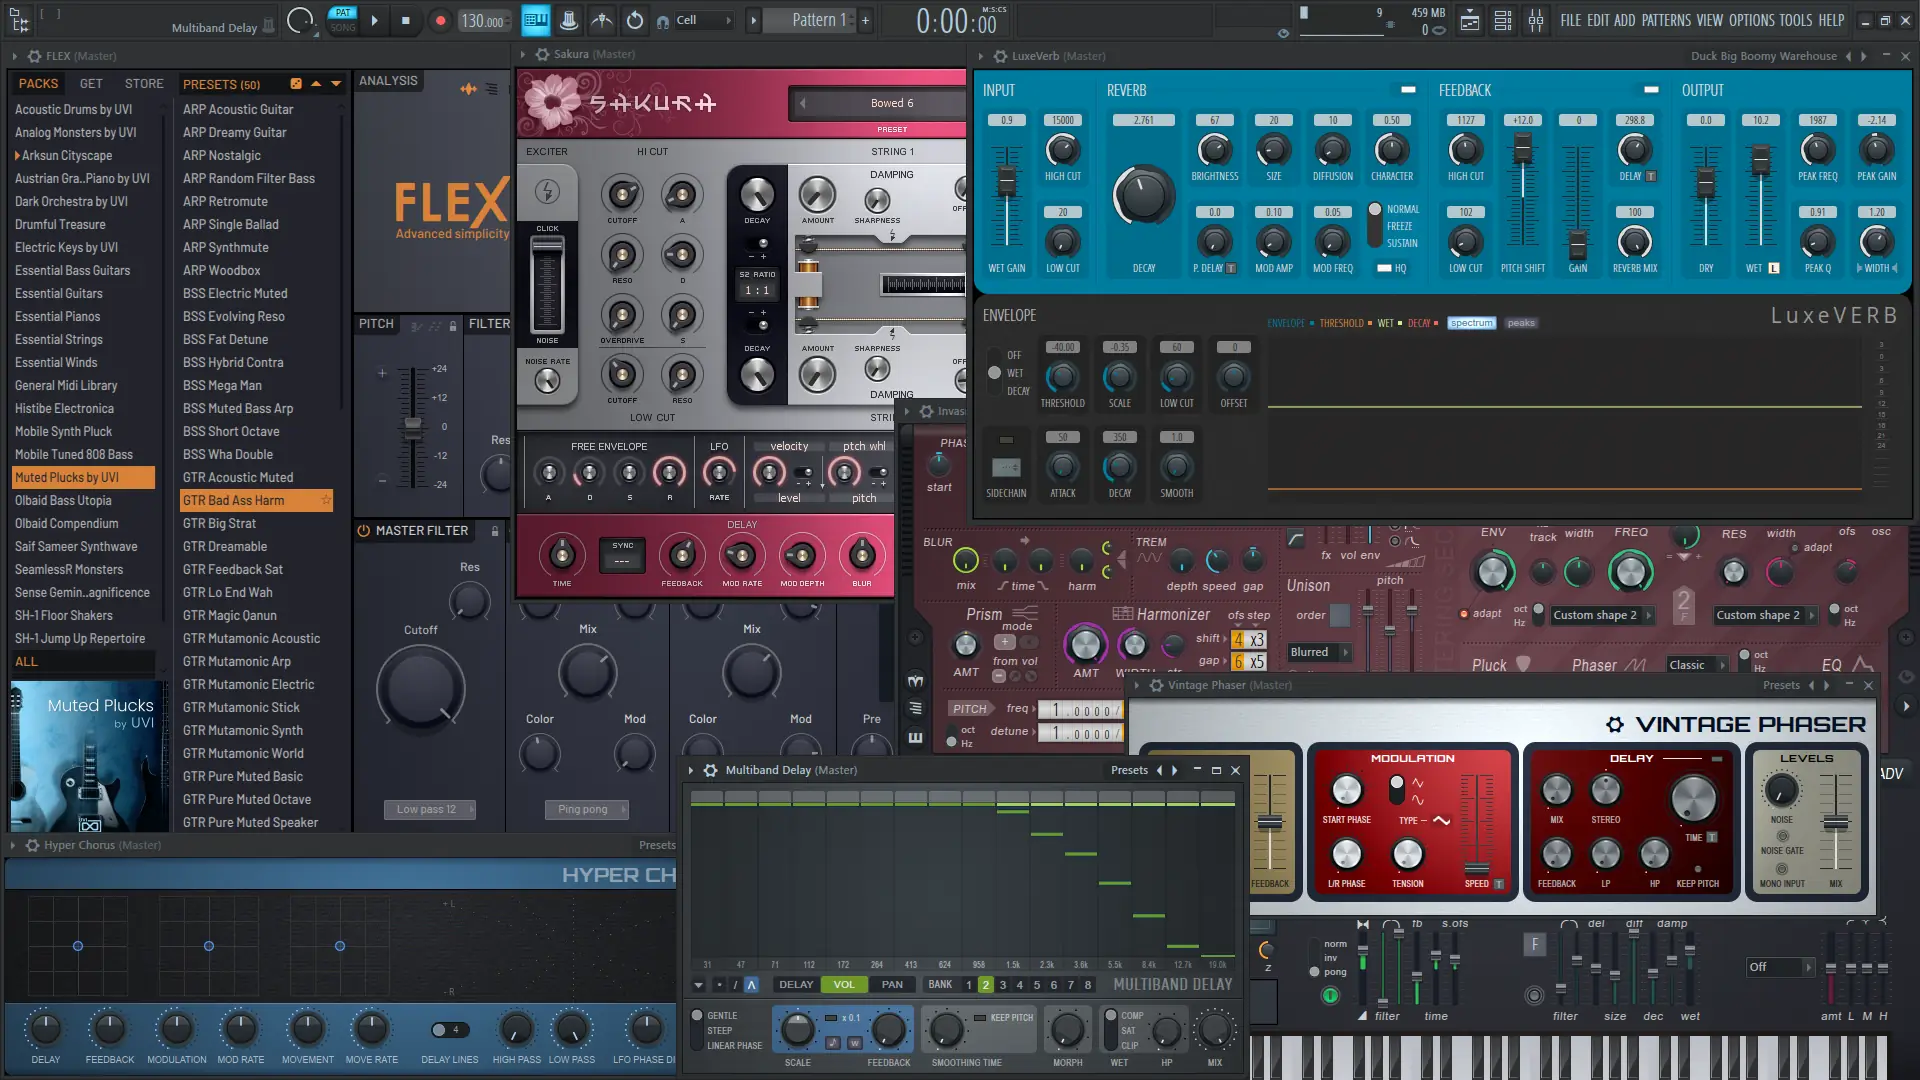Click the record button in transport
Screen dimensions: 1920x1080
(440, 20)
